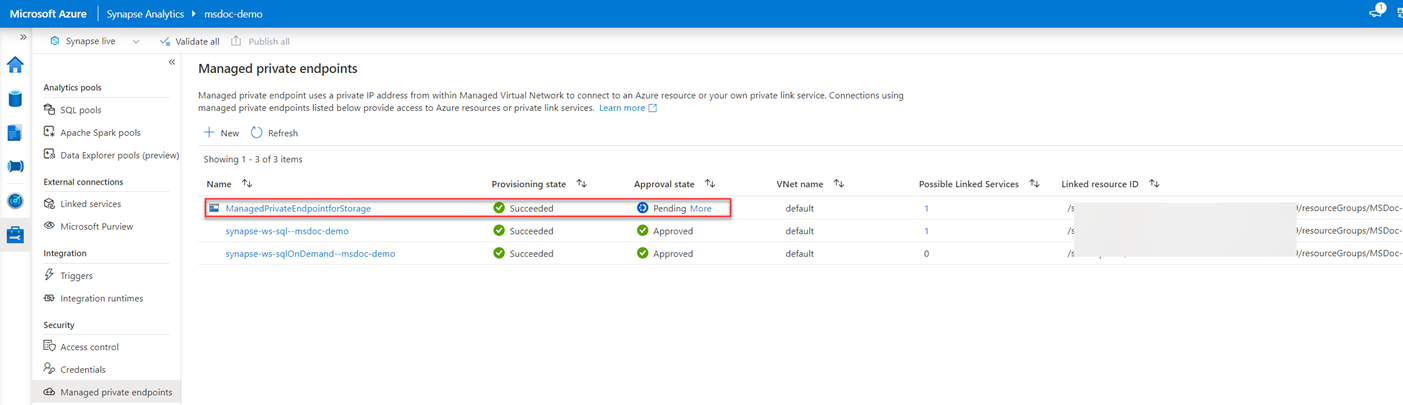Click Succeeded status for synapse-ws-sqlOnDemand row

[523, 254]
